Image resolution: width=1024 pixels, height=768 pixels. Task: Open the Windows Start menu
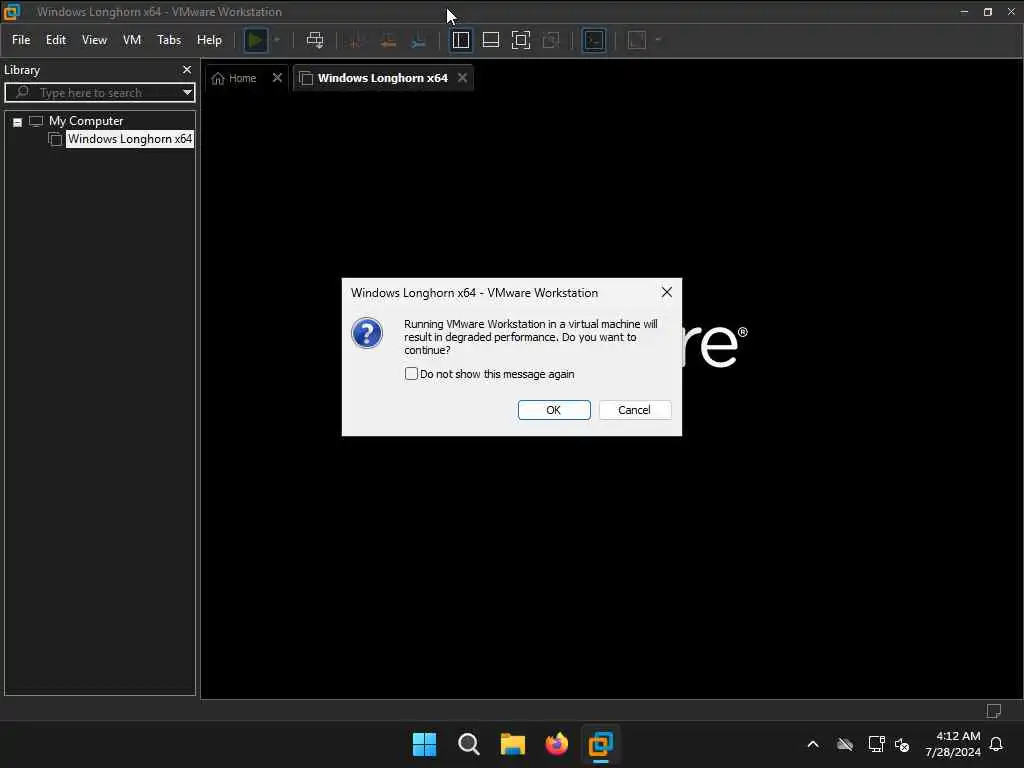pos(424,744)
